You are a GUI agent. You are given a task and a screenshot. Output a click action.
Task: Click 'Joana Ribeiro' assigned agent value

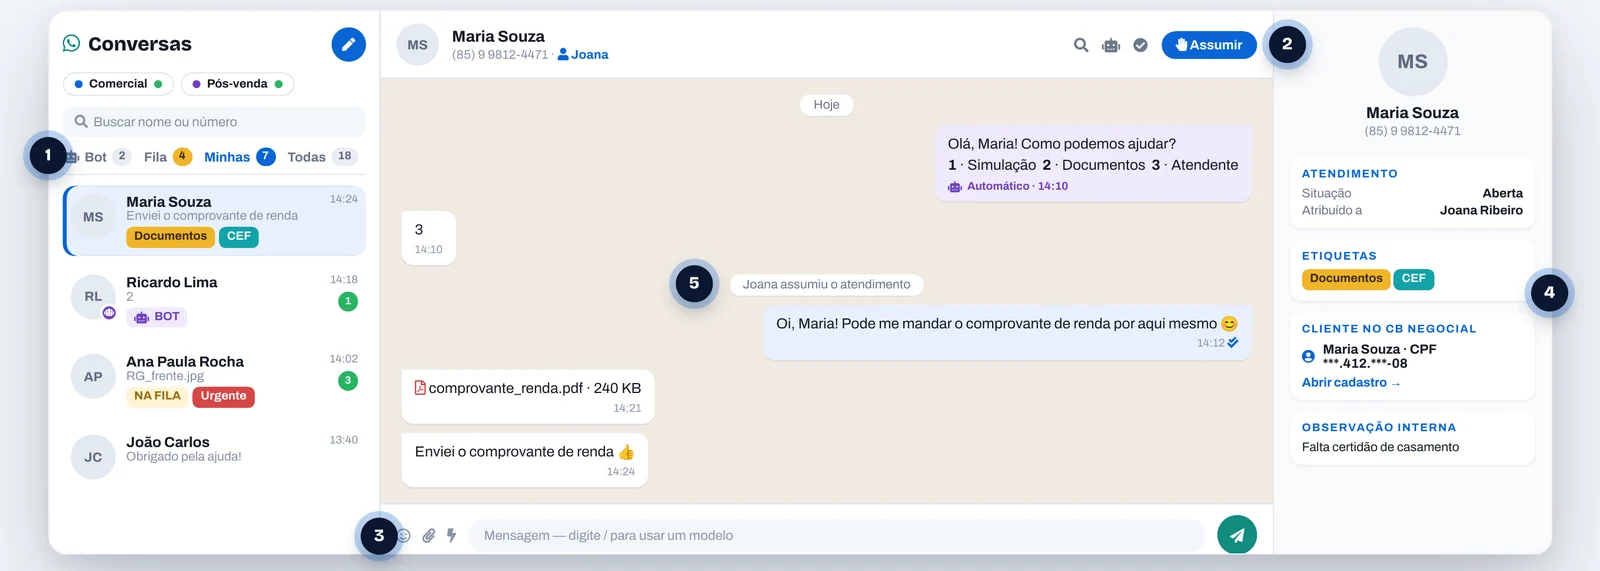point(1481,211)
